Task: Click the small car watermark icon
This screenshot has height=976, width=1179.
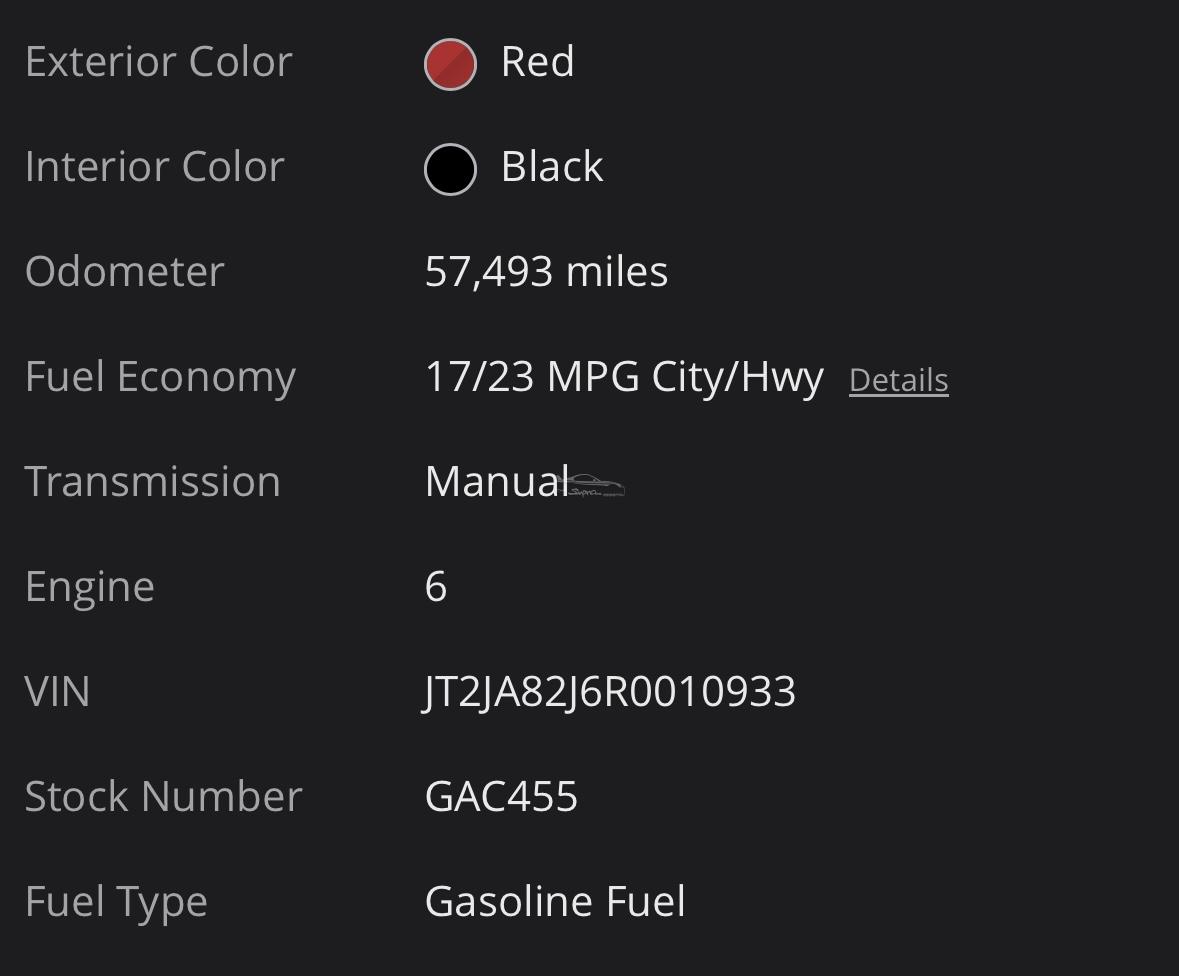Action: pos(597,487)
